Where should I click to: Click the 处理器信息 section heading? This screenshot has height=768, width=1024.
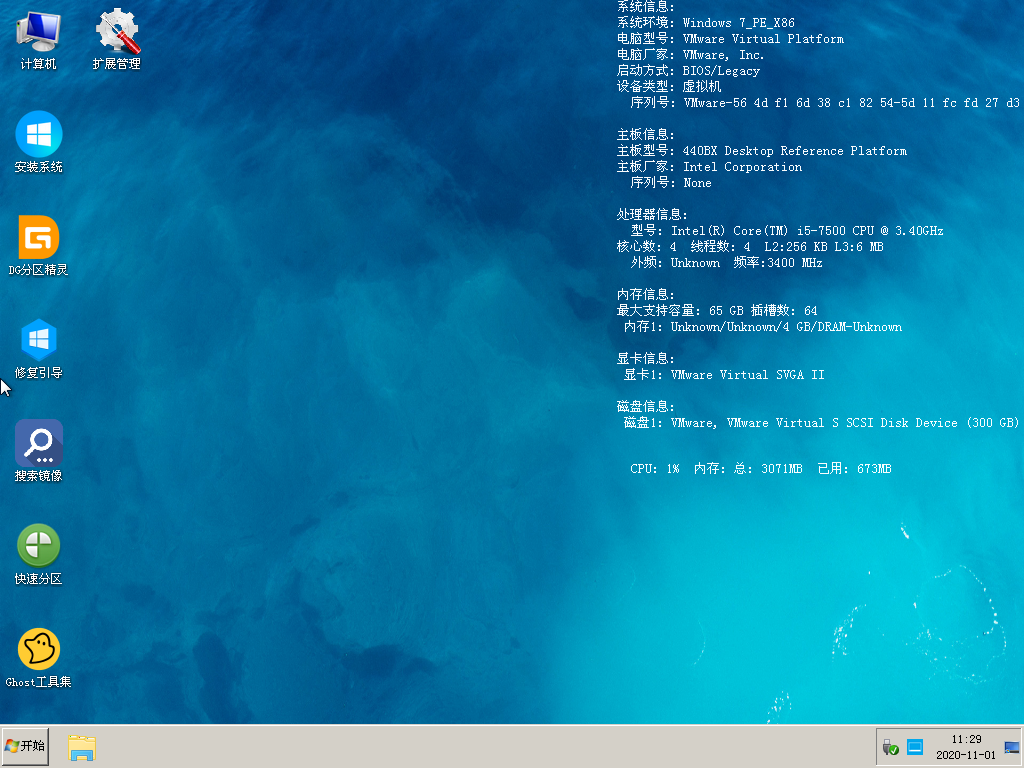coord(652,215)
